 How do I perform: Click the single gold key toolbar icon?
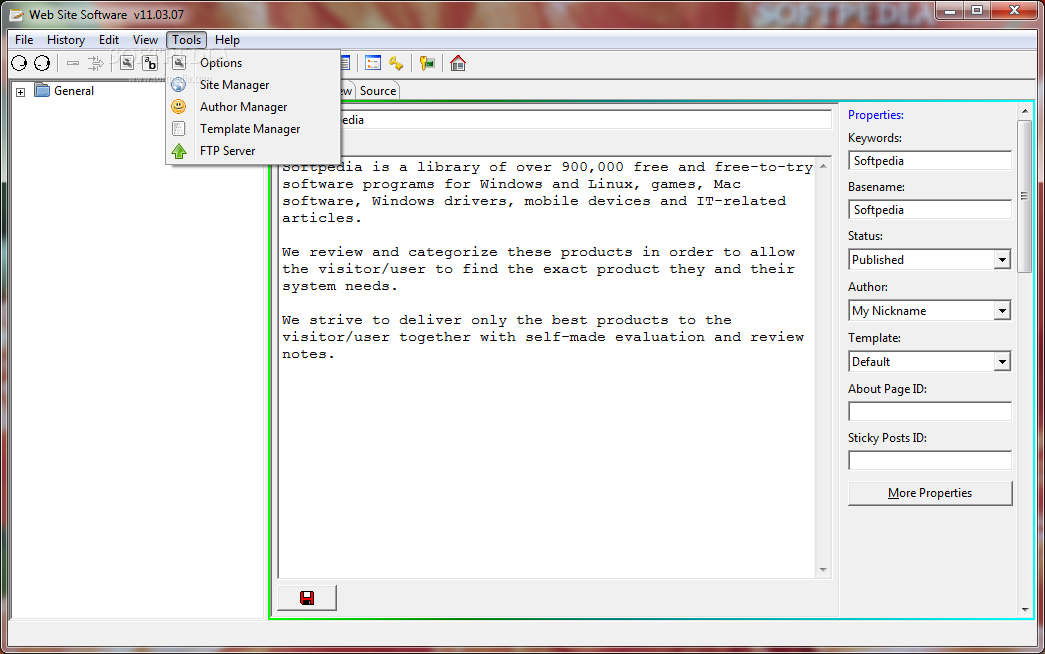pos(397,63)
